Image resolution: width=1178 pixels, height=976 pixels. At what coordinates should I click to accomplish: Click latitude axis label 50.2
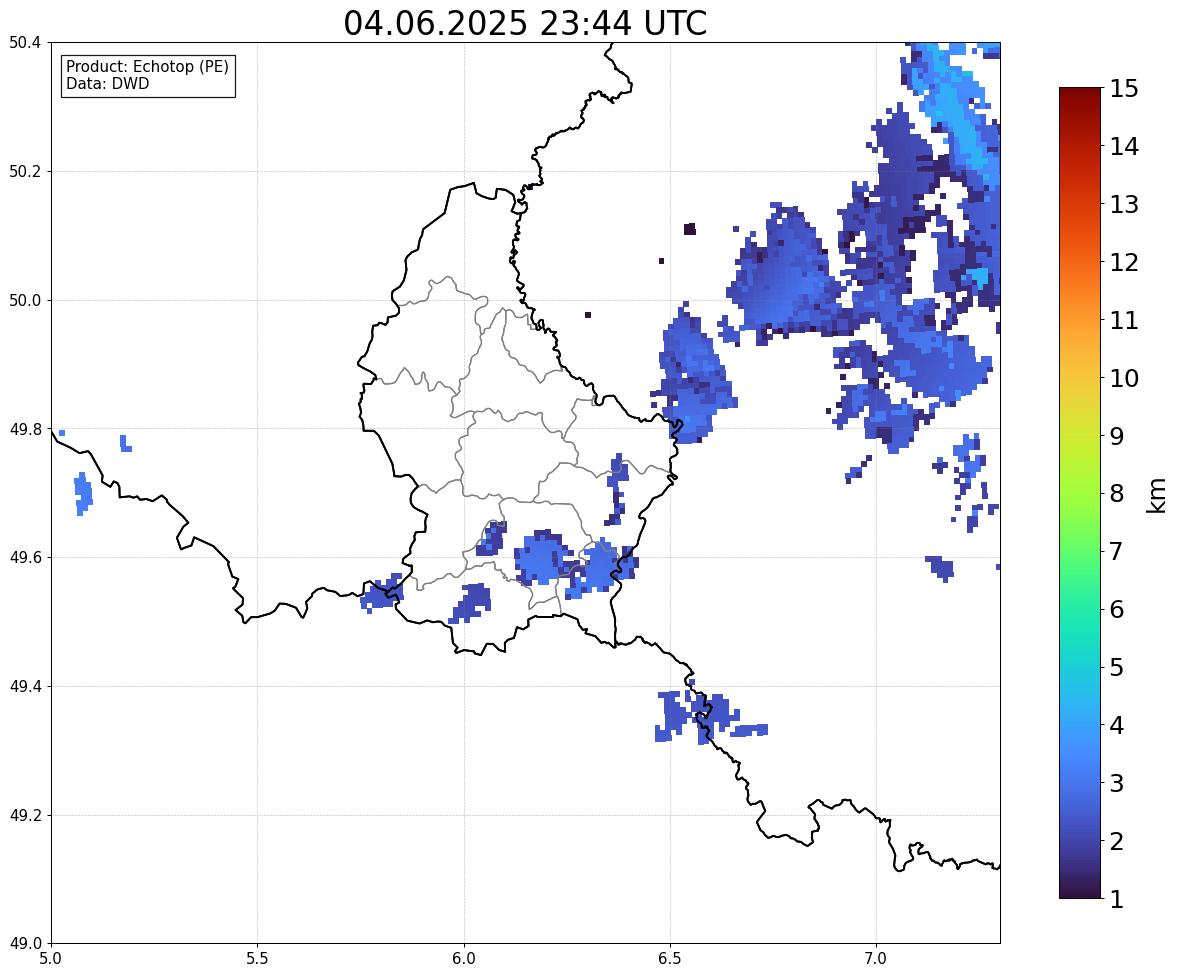25,171
